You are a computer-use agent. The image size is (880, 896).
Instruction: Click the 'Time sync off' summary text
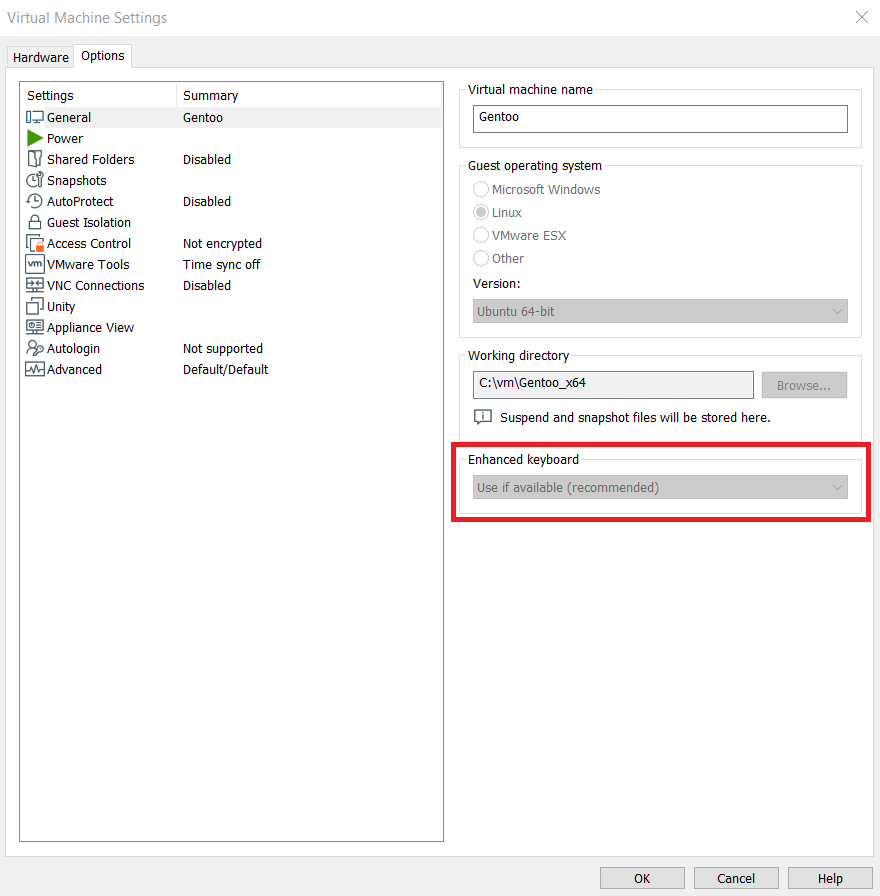click(221, 265)
